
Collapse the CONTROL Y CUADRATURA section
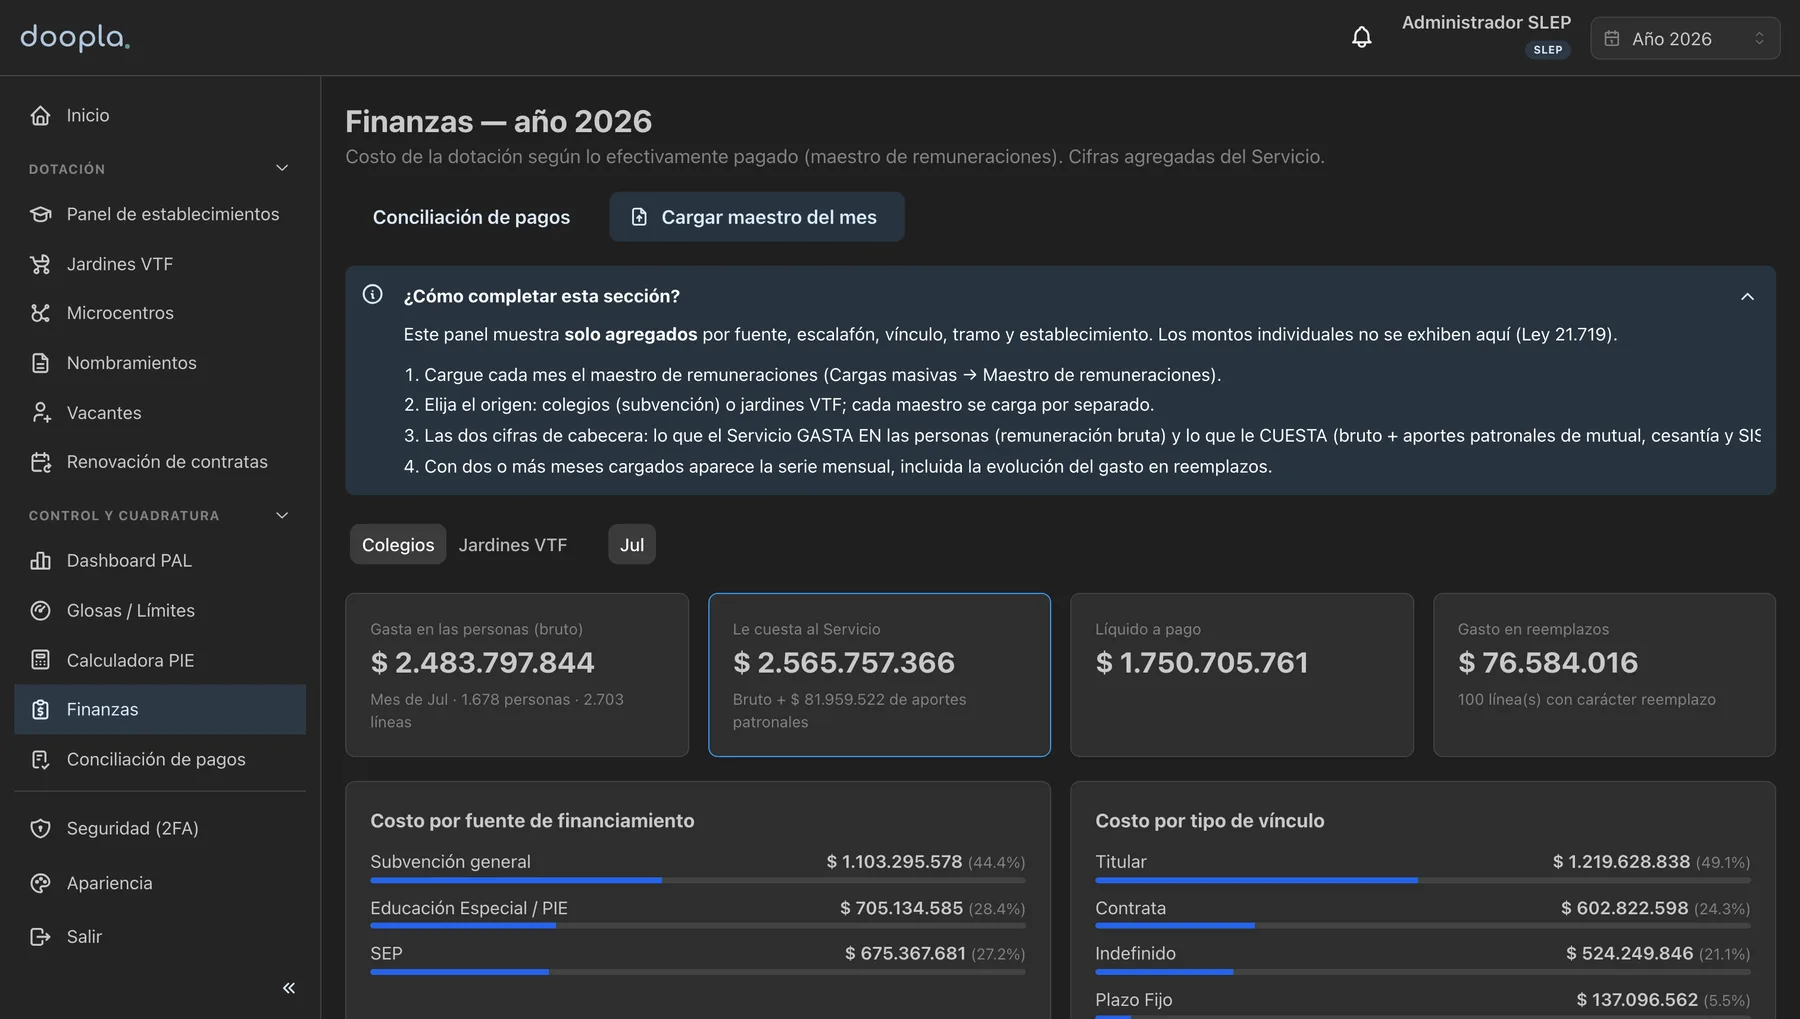[282, 515]
